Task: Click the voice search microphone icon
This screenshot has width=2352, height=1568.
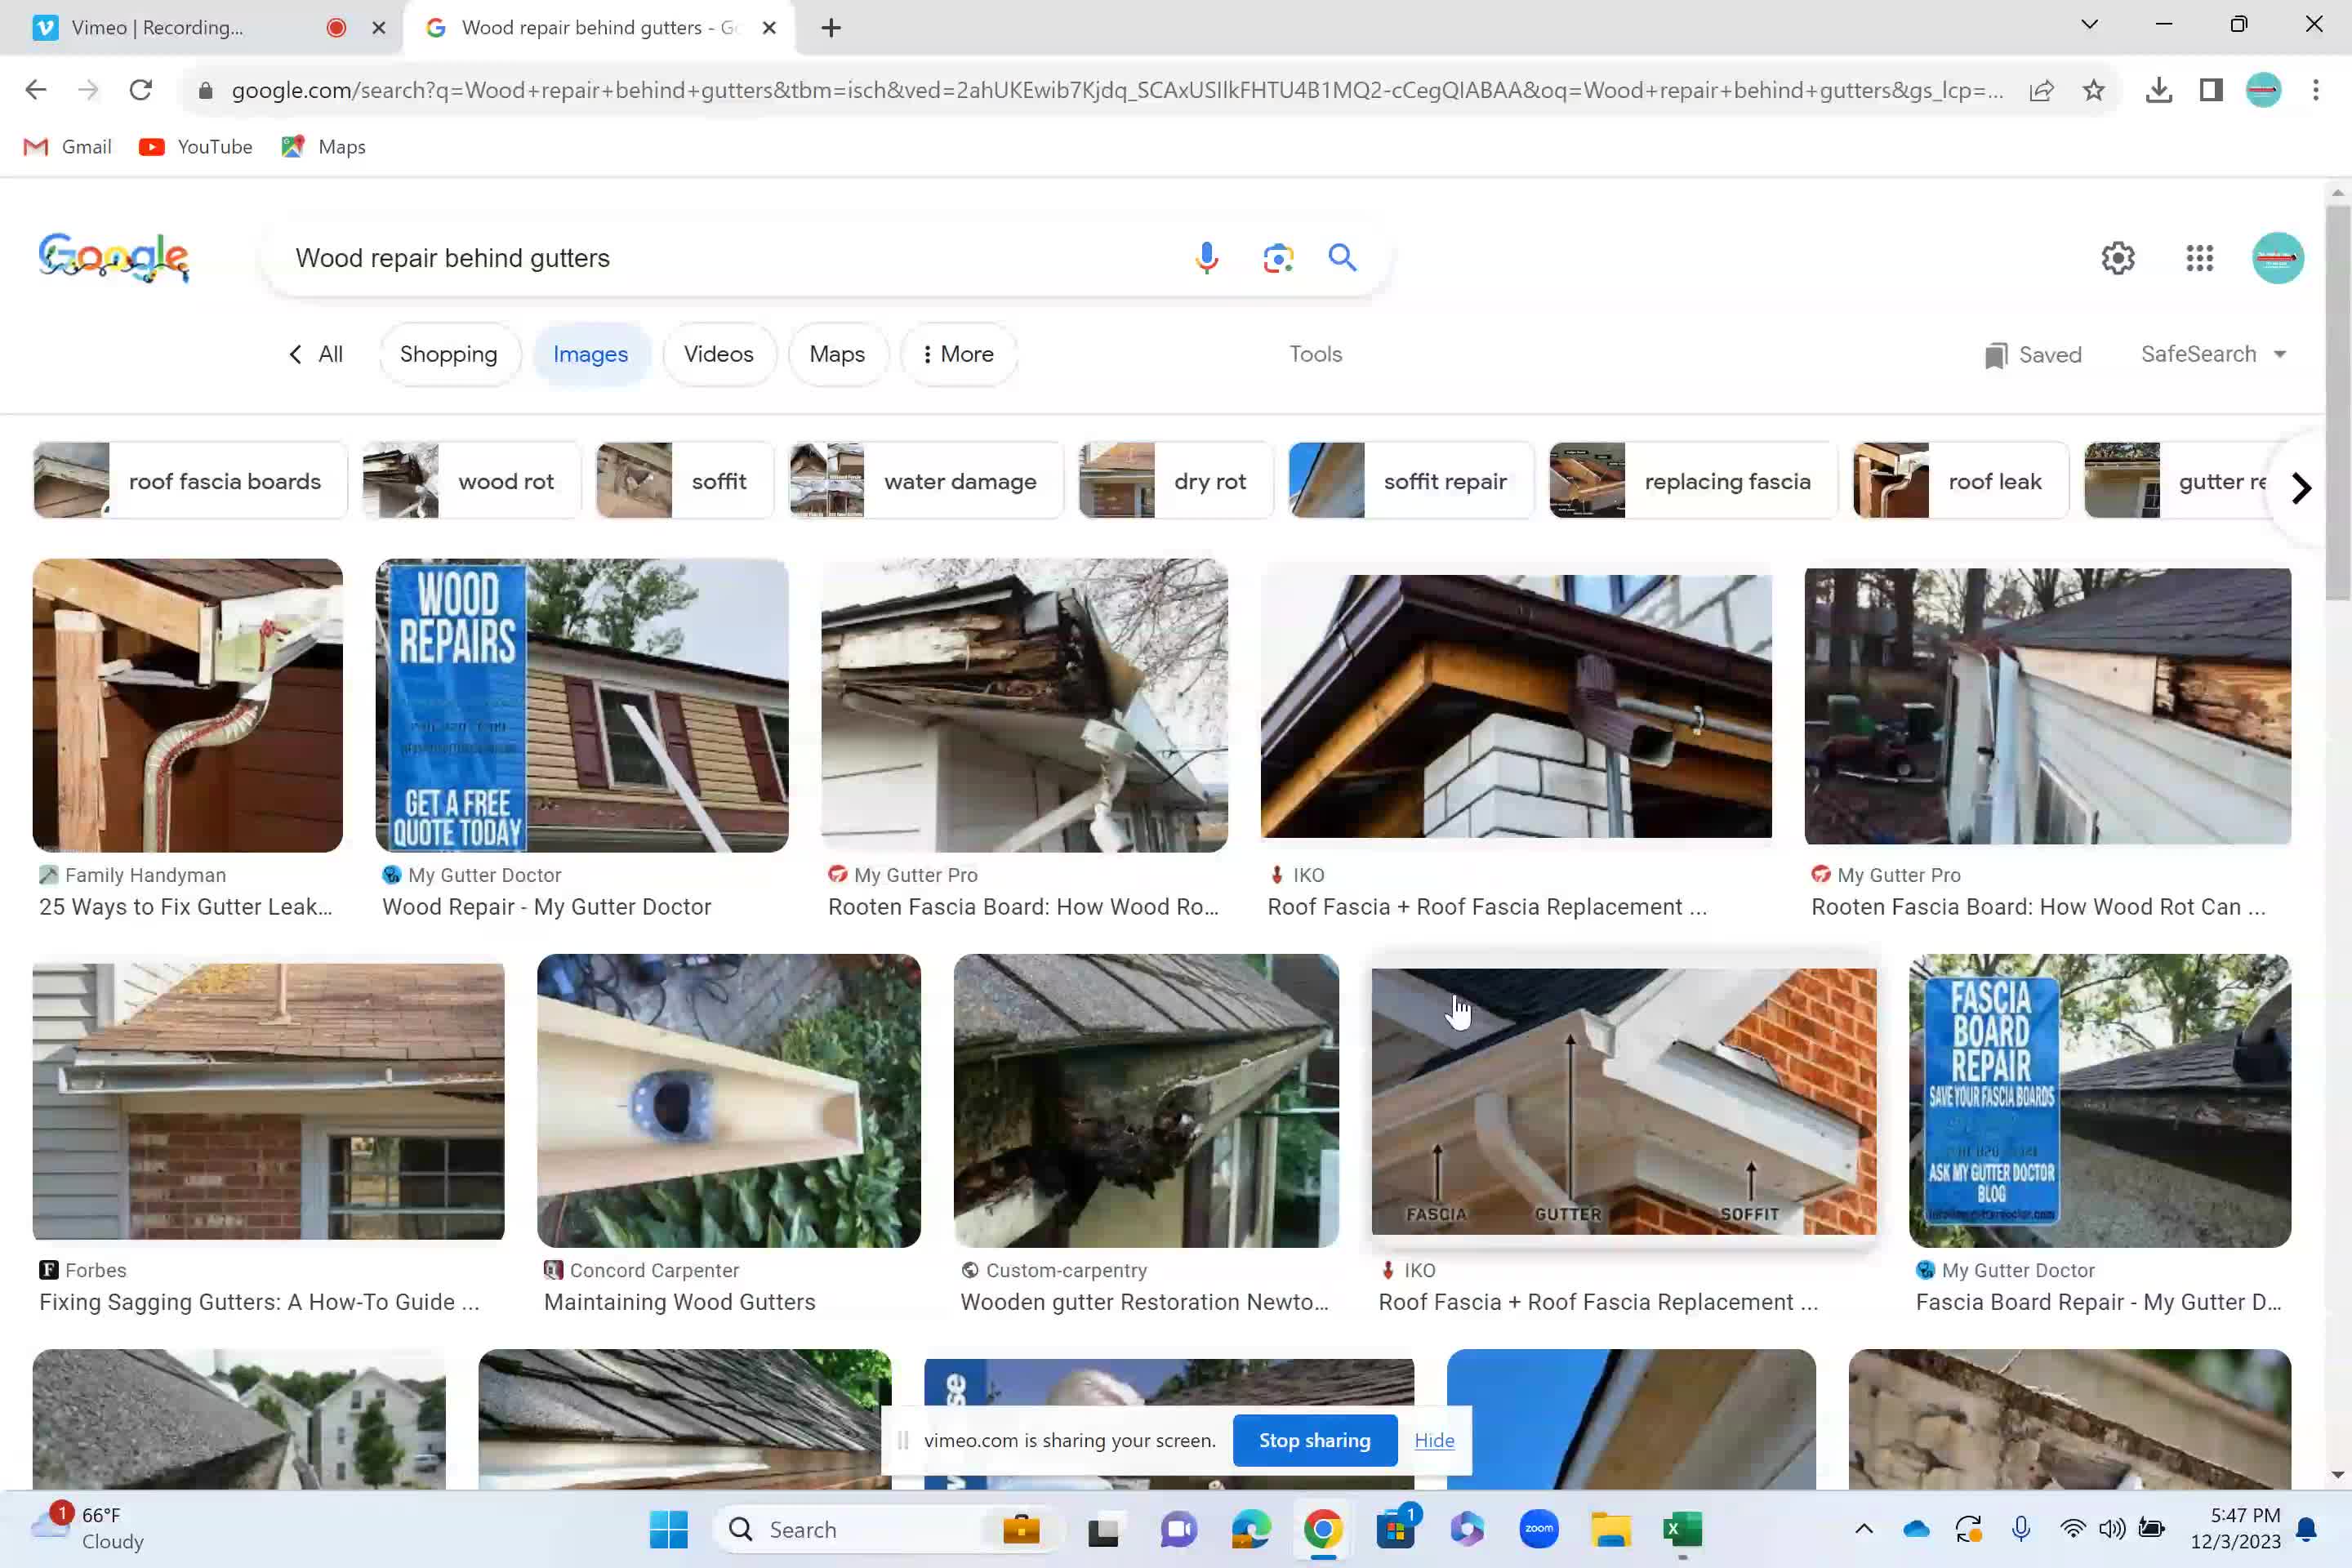Action: click(x=1207, y=258)
